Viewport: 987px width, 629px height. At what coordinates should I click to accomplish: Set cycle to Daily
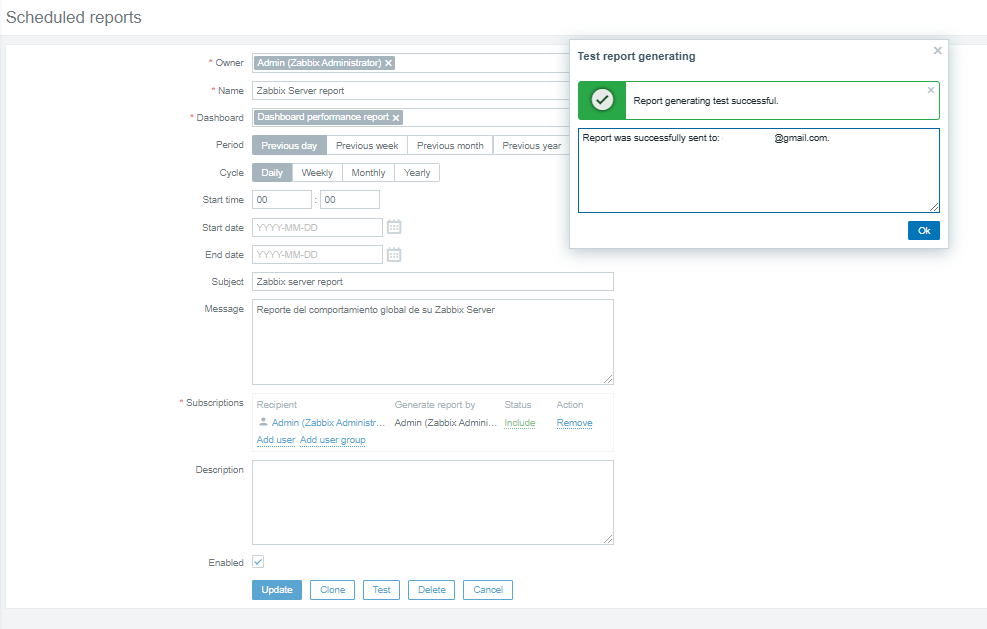(x=272, y=173)
